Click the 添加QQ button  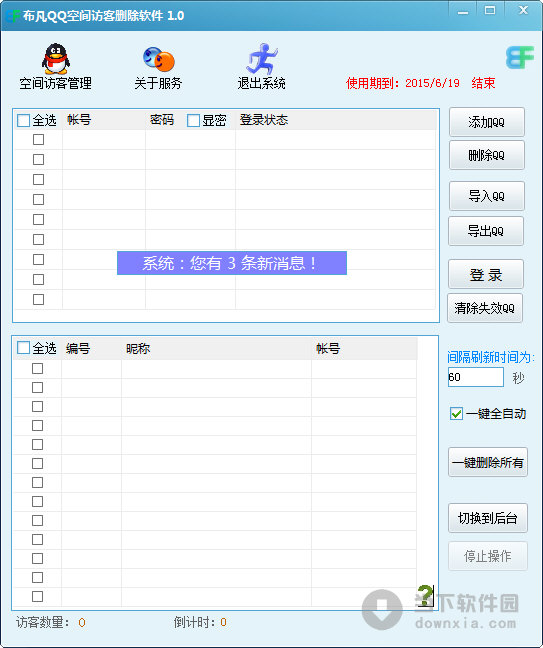487,122
